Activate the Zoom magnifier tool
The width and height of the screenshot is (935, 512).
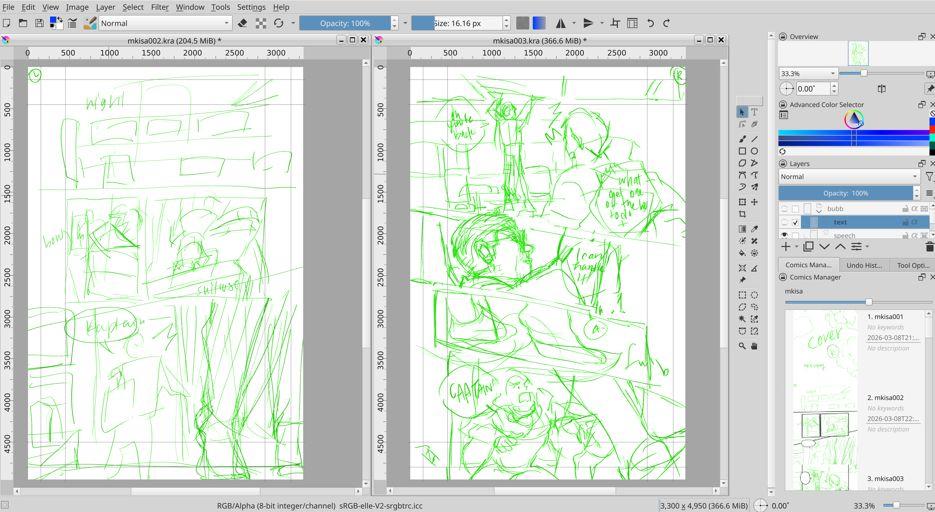(x=742, y=346)
